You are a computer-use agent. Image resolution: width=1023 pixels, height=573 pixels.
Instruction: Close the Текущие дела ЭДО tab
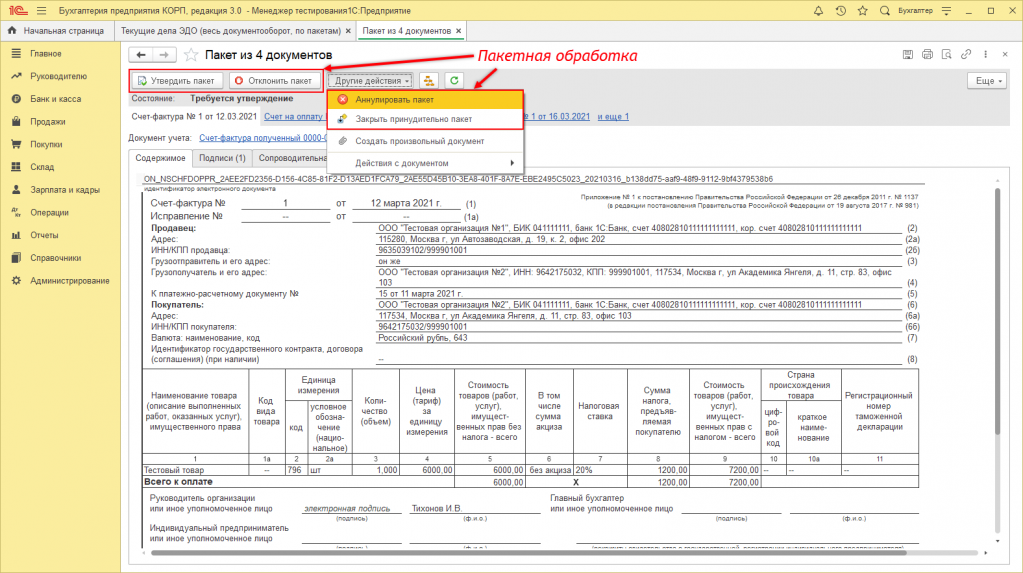348,31
